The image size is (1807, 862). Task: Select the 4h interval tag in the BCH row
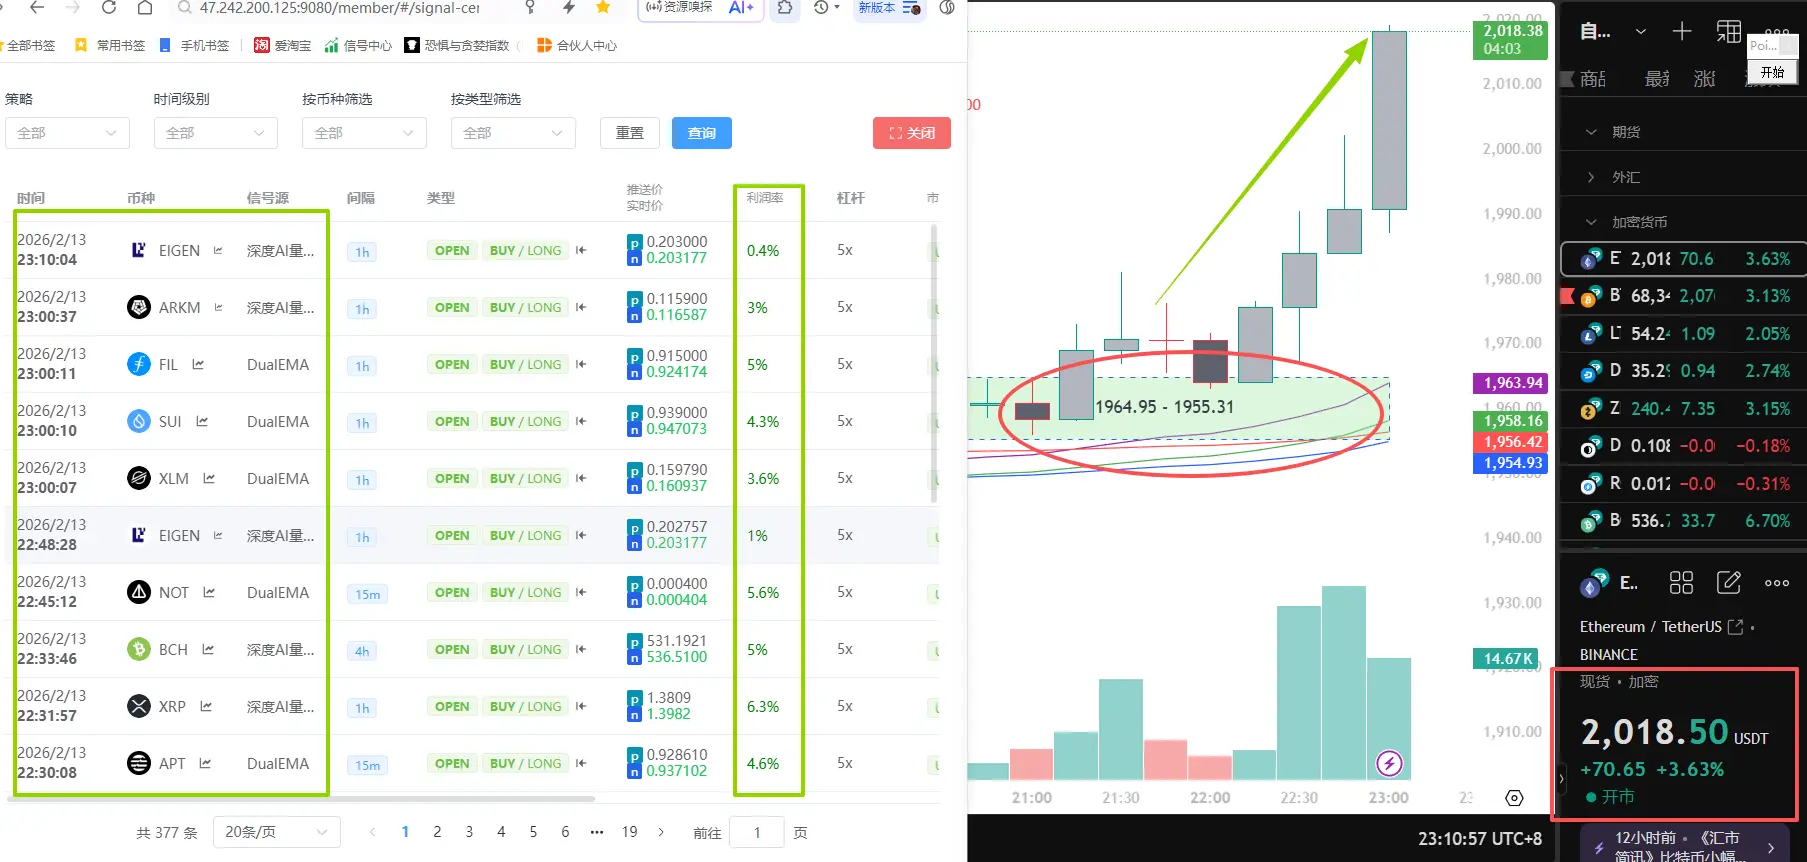tap(362, 651)
